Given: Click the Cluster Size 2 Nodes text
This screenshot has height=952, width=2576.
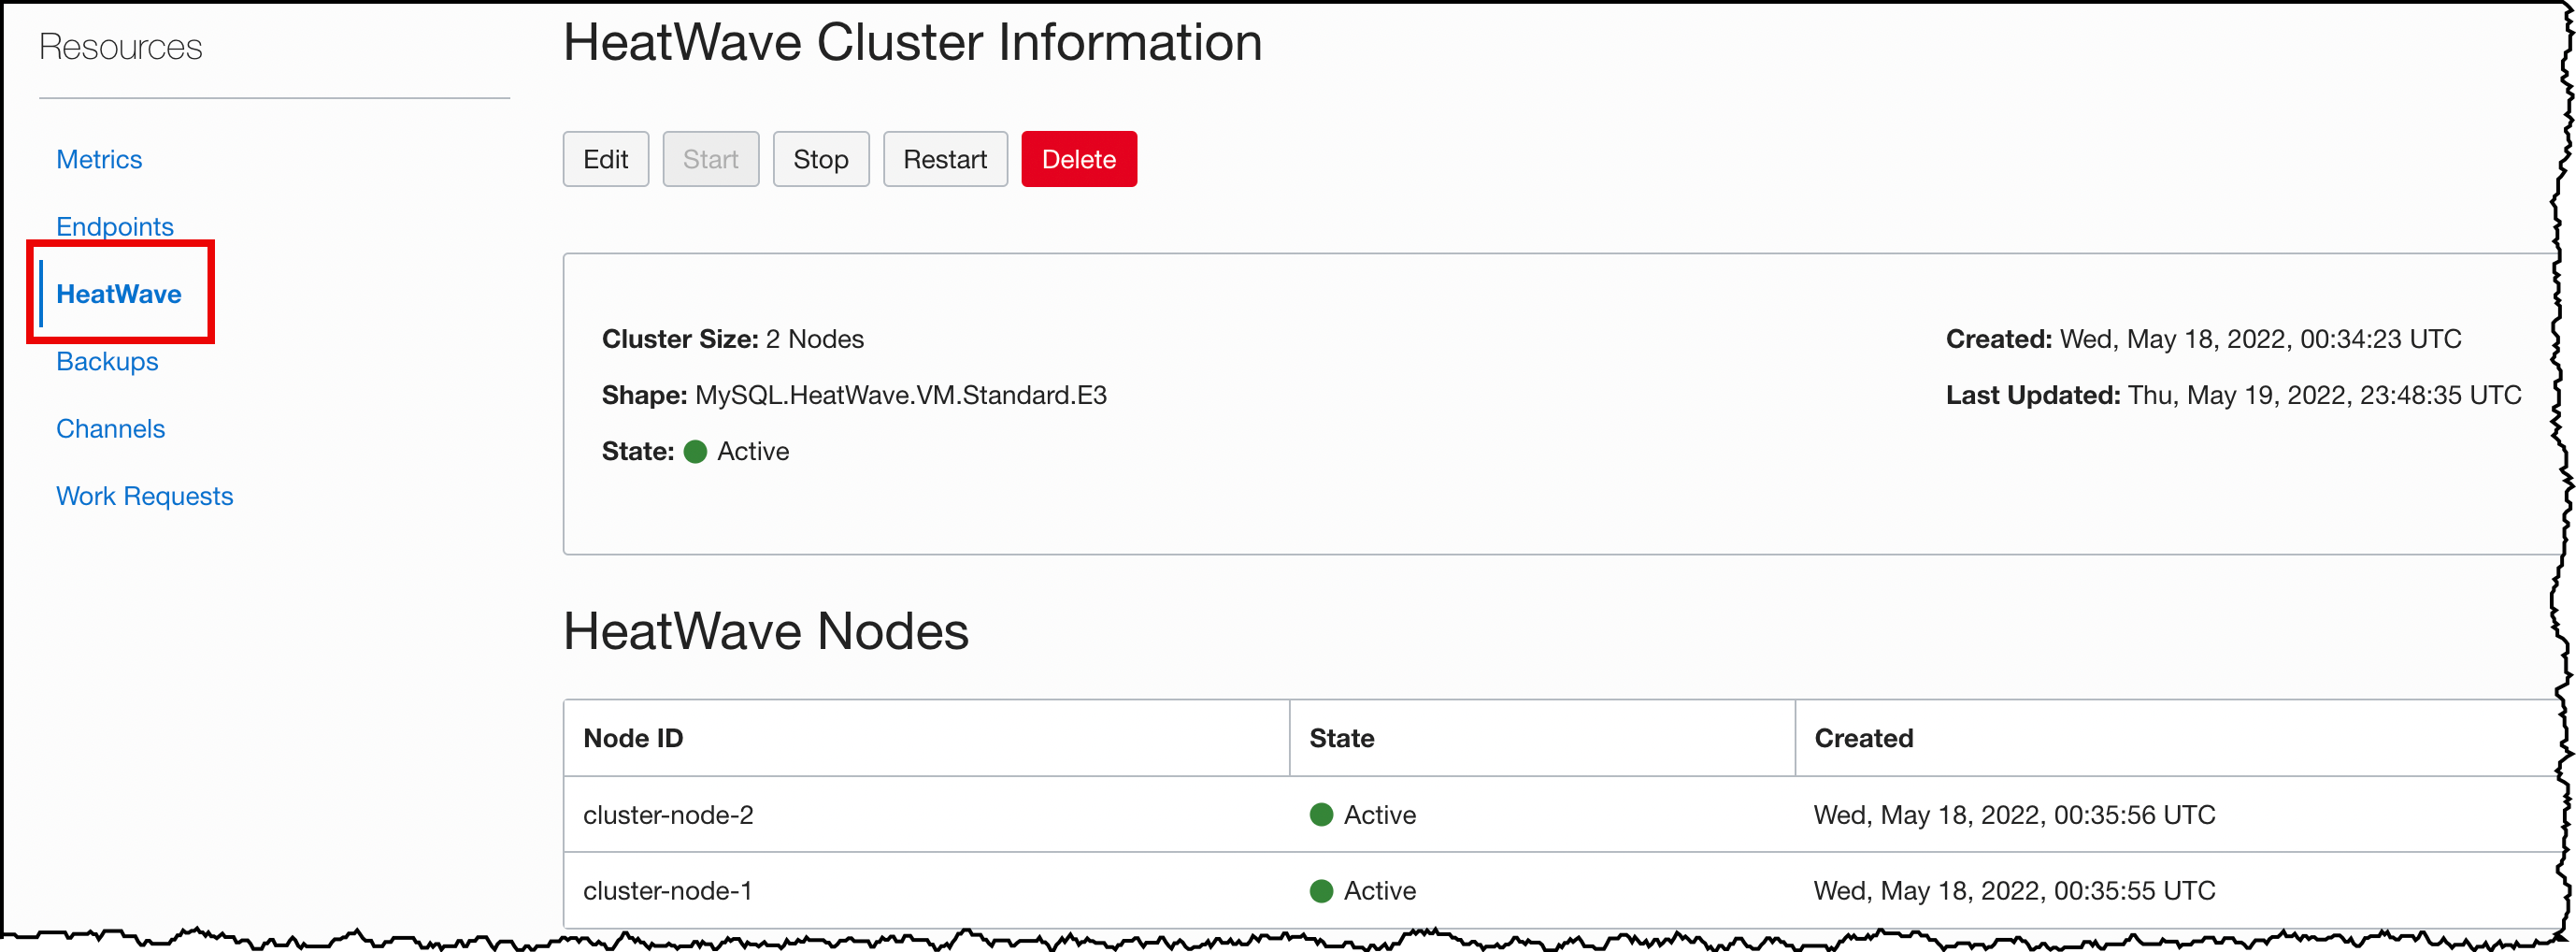Looking at the screenshot, I should point(733,339).
